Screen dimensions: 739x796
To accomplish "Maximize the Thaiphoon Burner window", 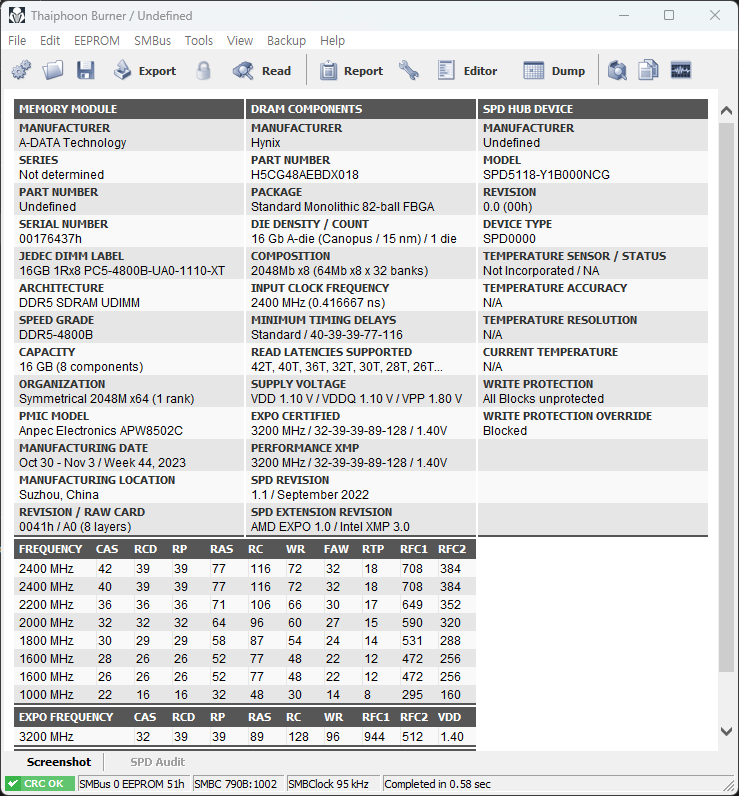I will click(x=669, y=15).
